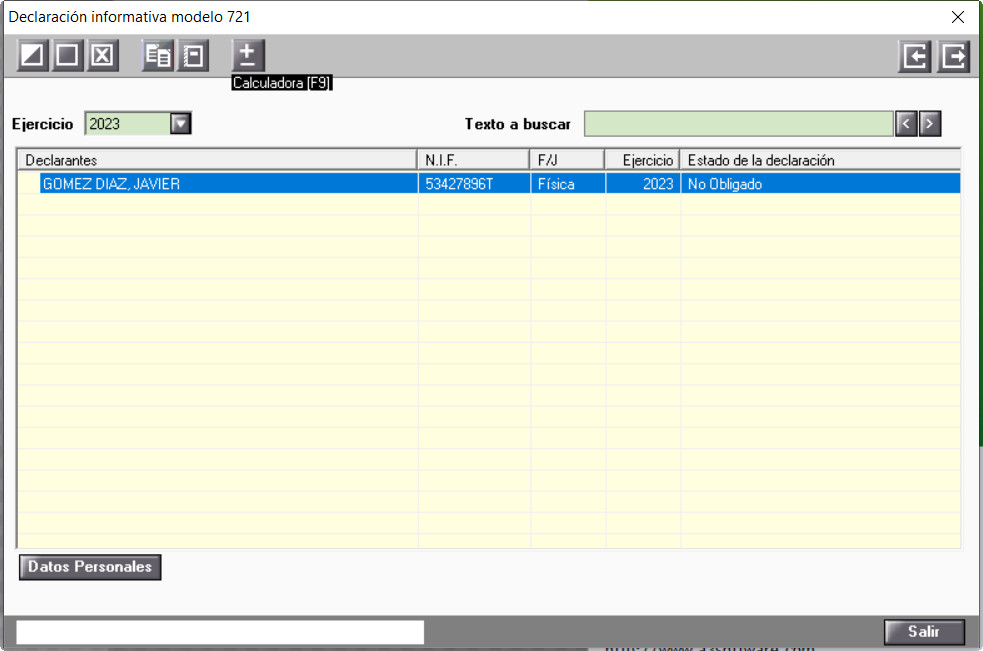
Task: Open the Datos Personales button
Action: click(x=90, y=567)
